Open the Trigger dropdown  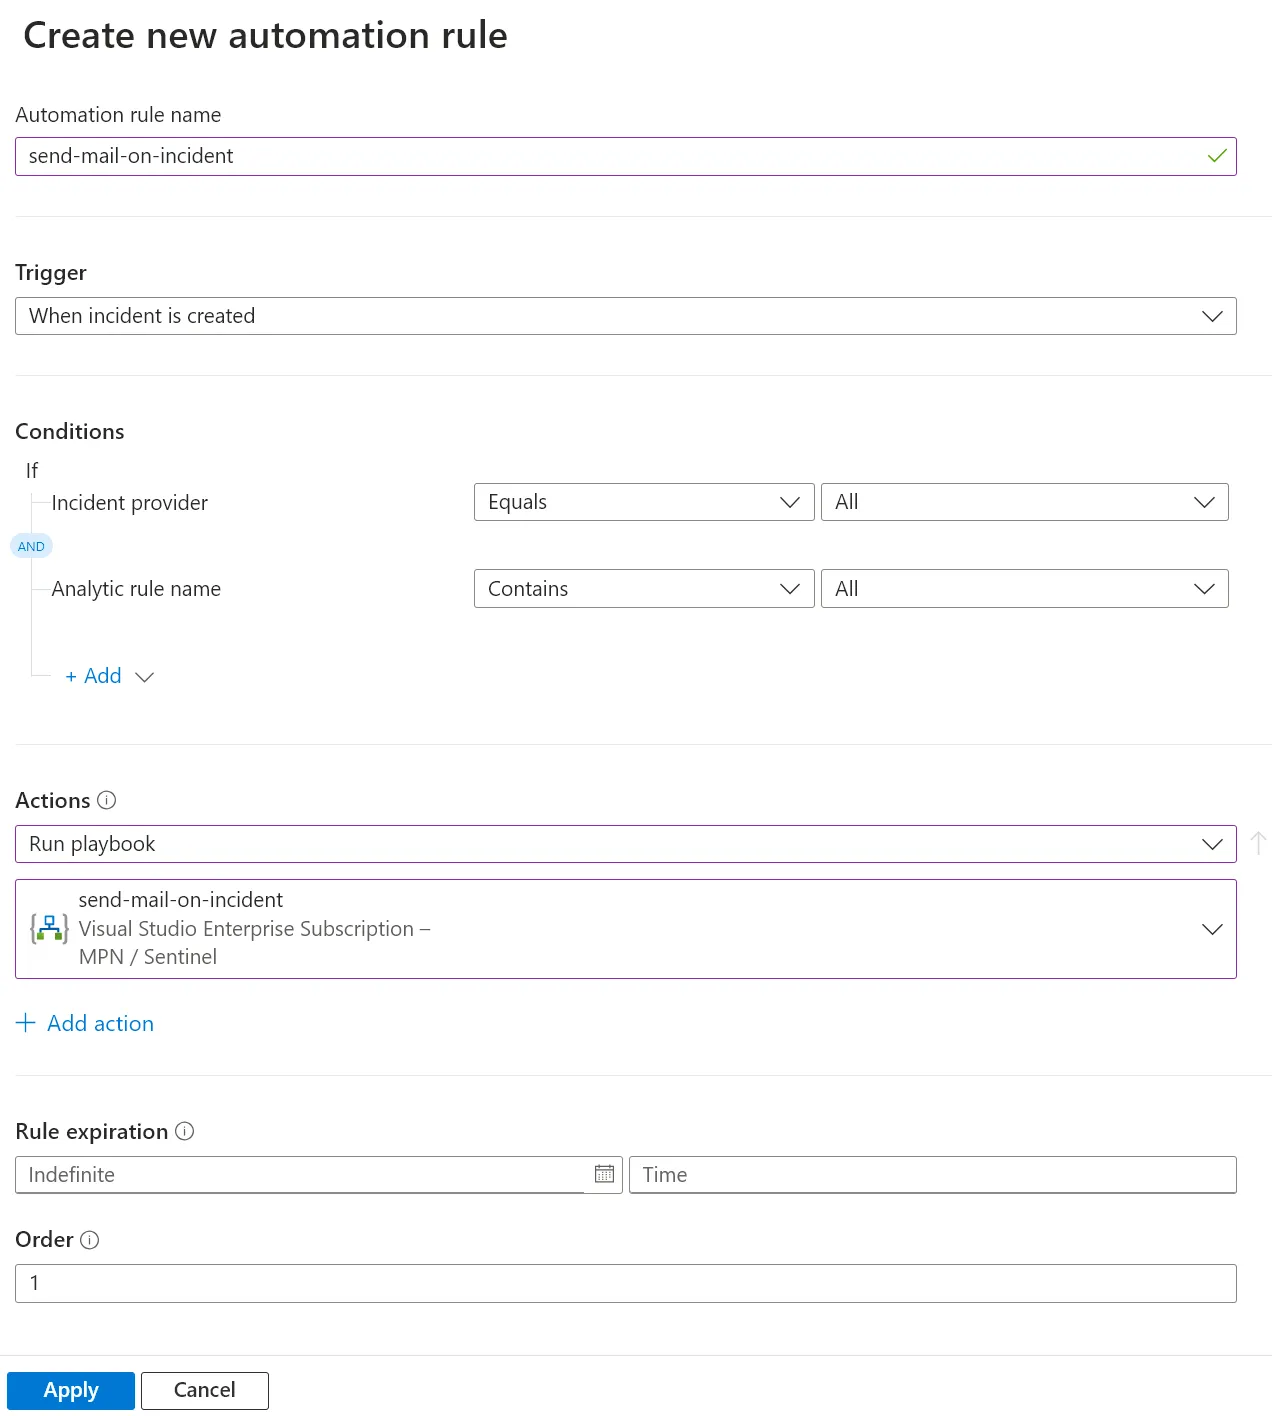pyautogui.click(x=625, y=316)
